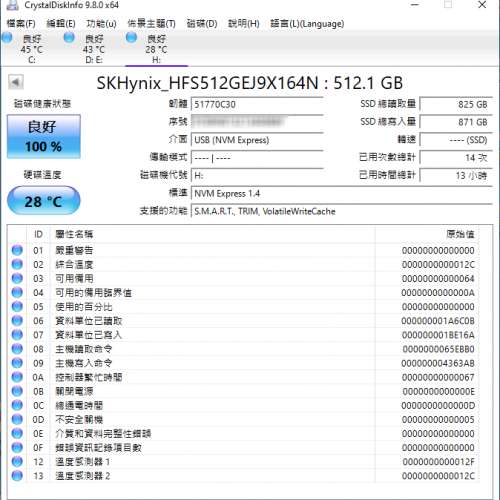Click the total host writes value 871 GB
The height and width of the screenshot is (500, 500).
point(456,122)
